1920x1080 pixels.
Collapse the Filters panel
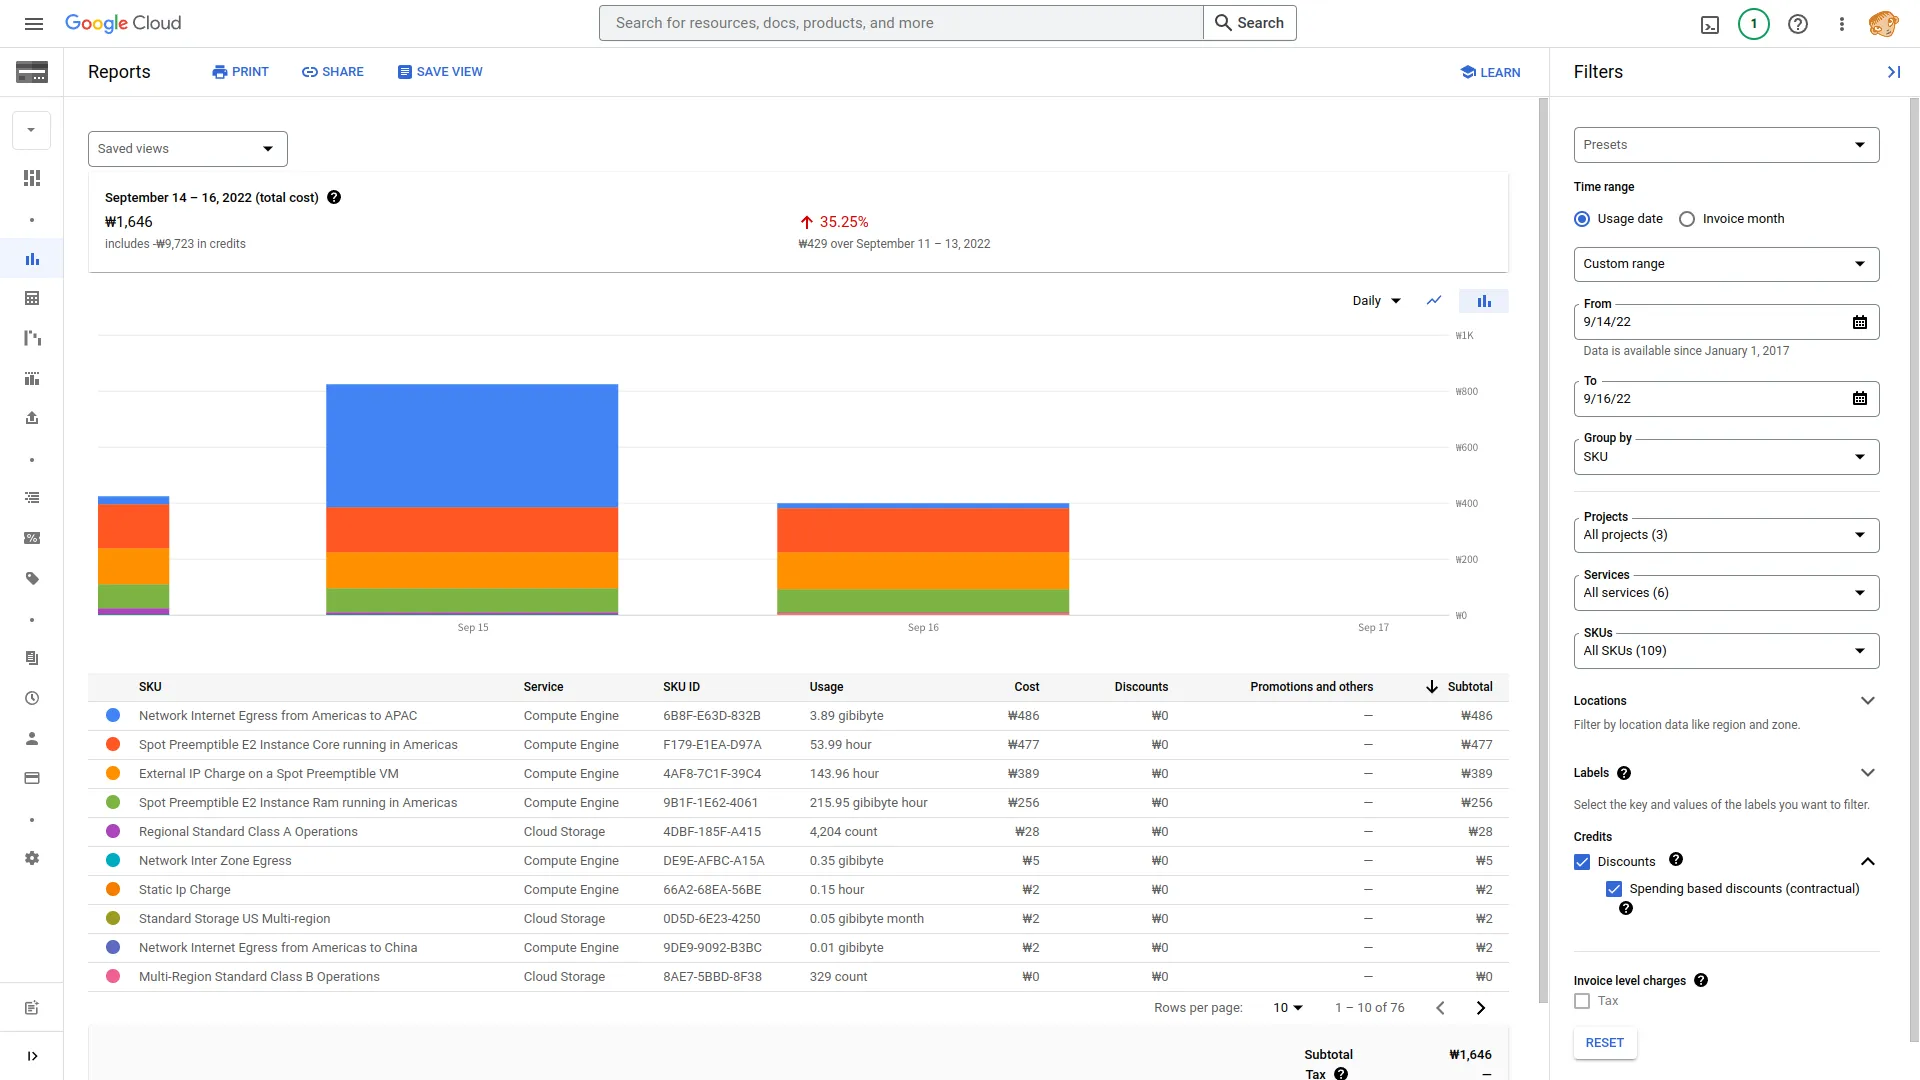click(x=1894, y=72)
